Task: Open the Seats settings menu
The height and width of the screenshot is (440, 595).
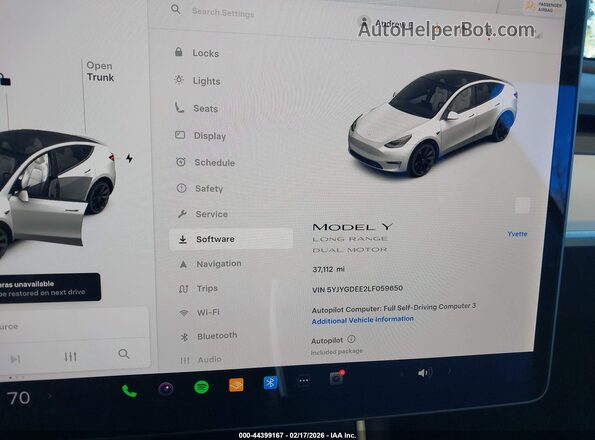Action: pyautogui.click(x=197, y=108)
